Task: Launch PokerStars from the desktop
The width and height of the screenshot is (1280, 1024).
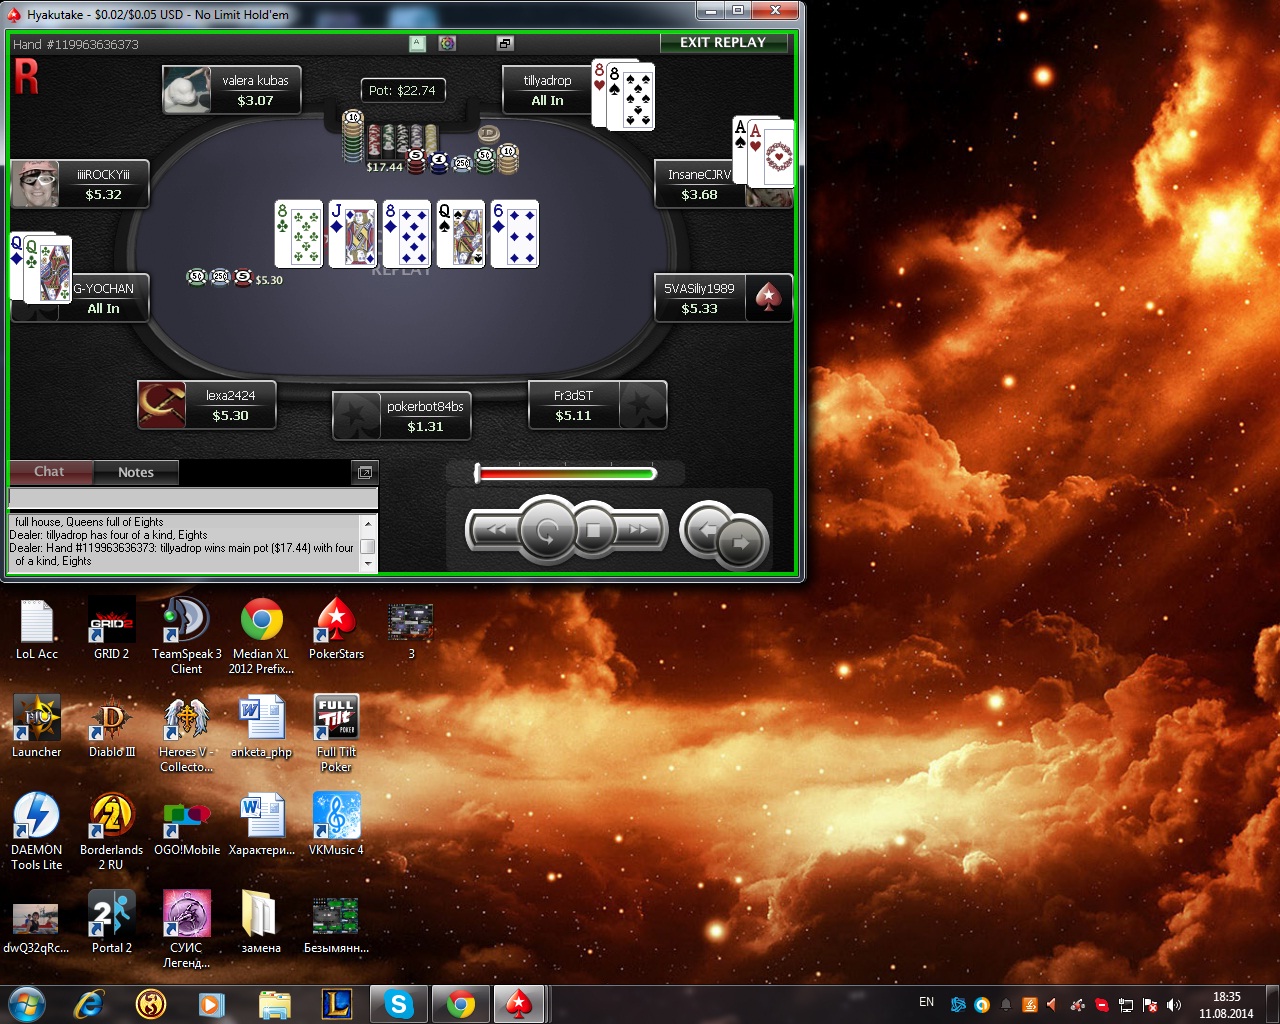Action: tap(336, 630)
